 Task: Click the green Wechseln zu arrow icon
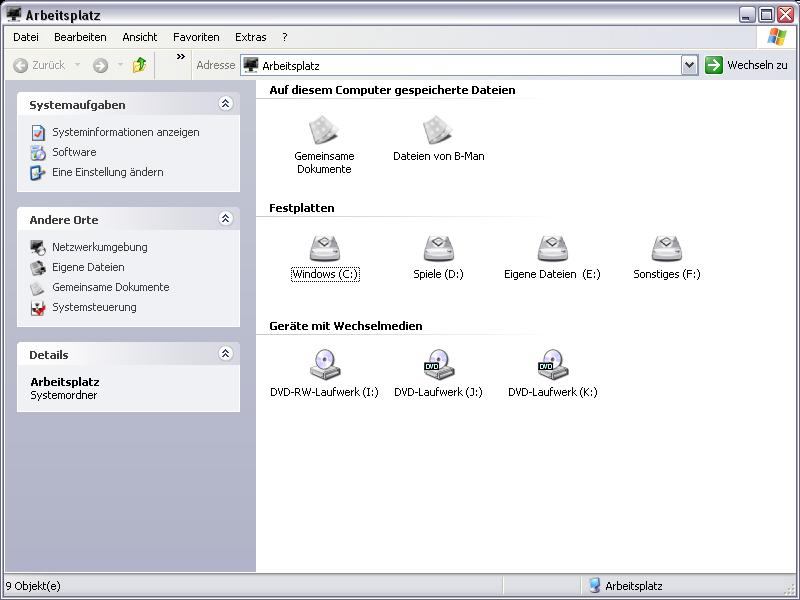point(714,65)
